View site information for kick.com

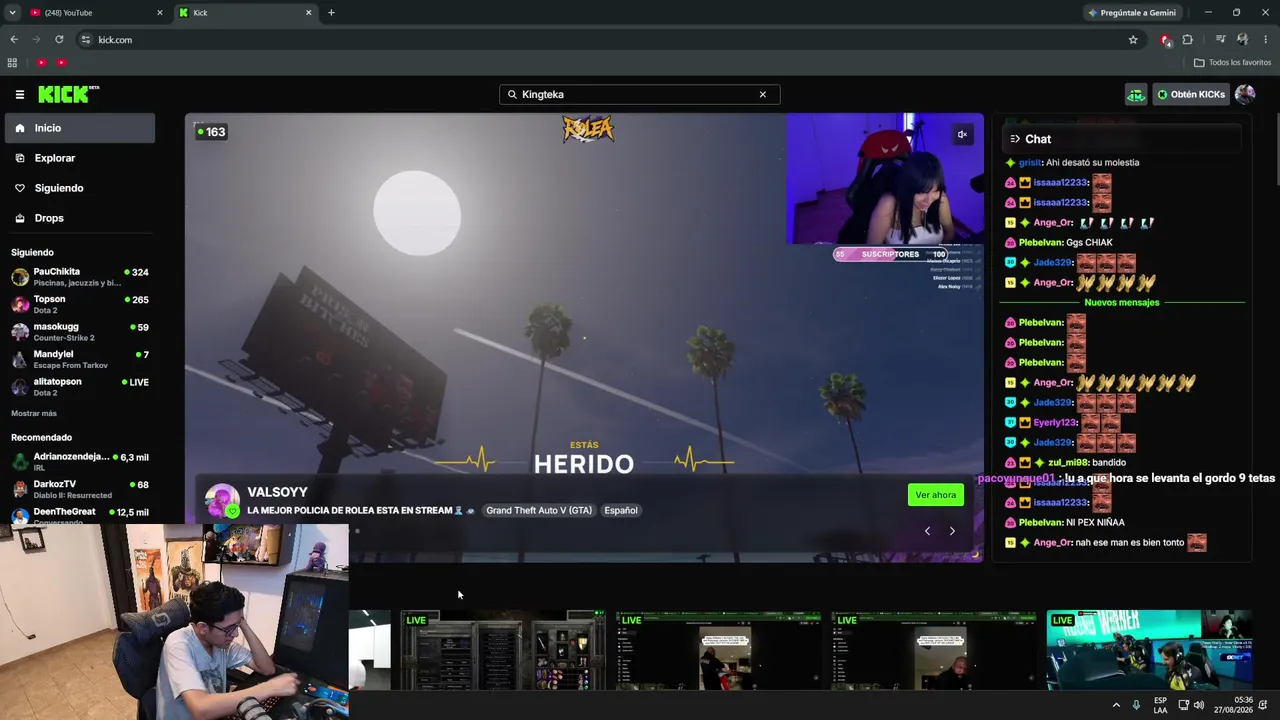point(86,40)
